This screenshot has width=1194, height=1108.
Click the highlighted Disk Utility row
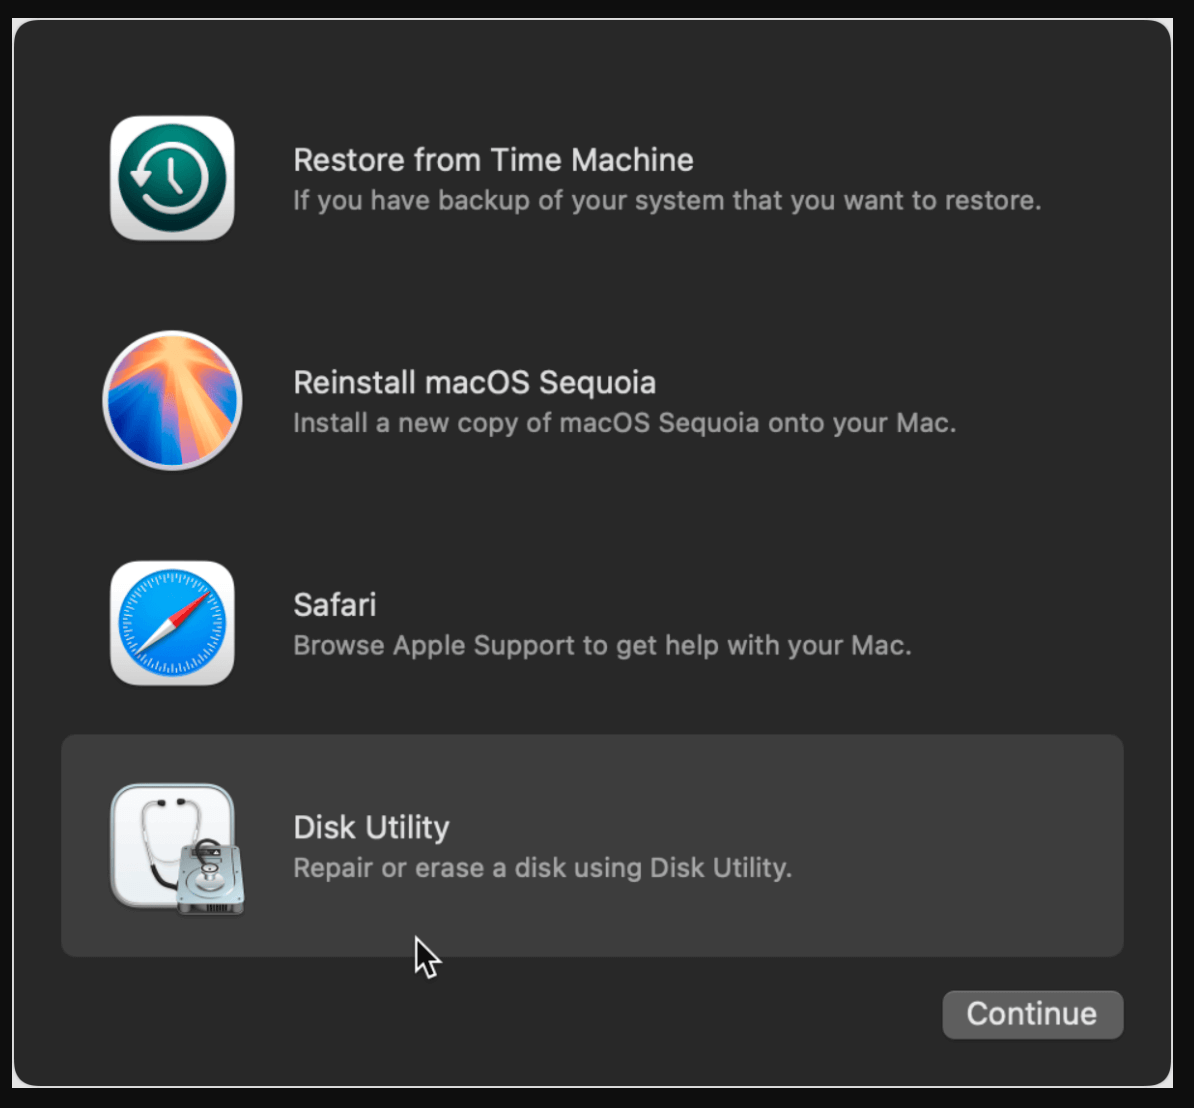593,845
